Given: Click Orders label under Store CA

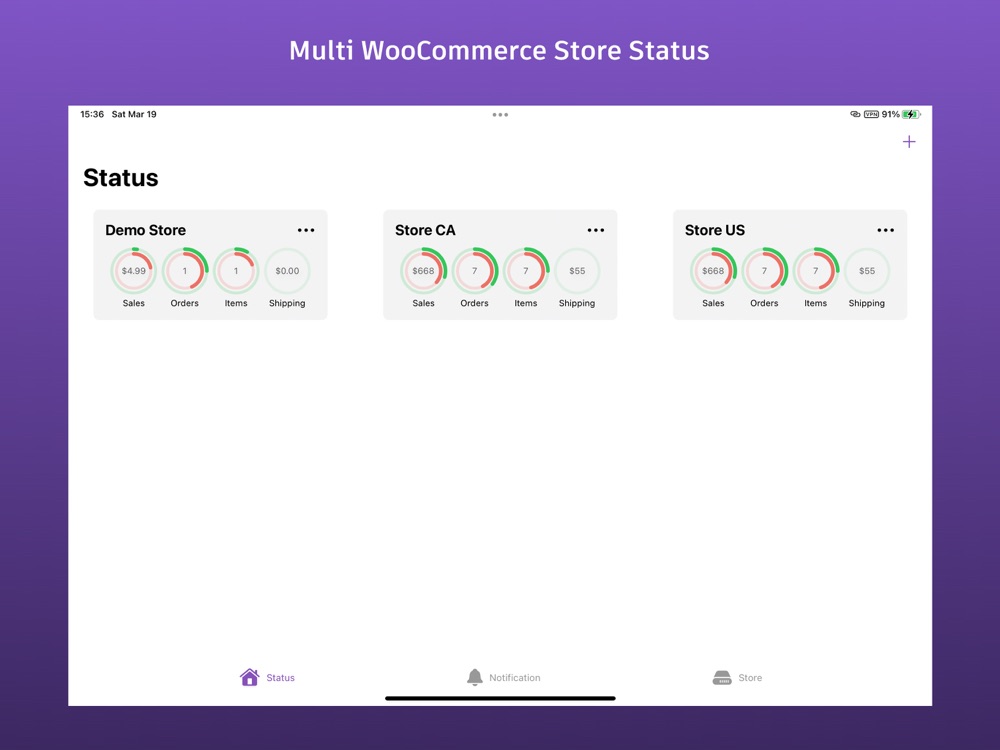Looking at the screenshot, I should (x=474, y=303).
